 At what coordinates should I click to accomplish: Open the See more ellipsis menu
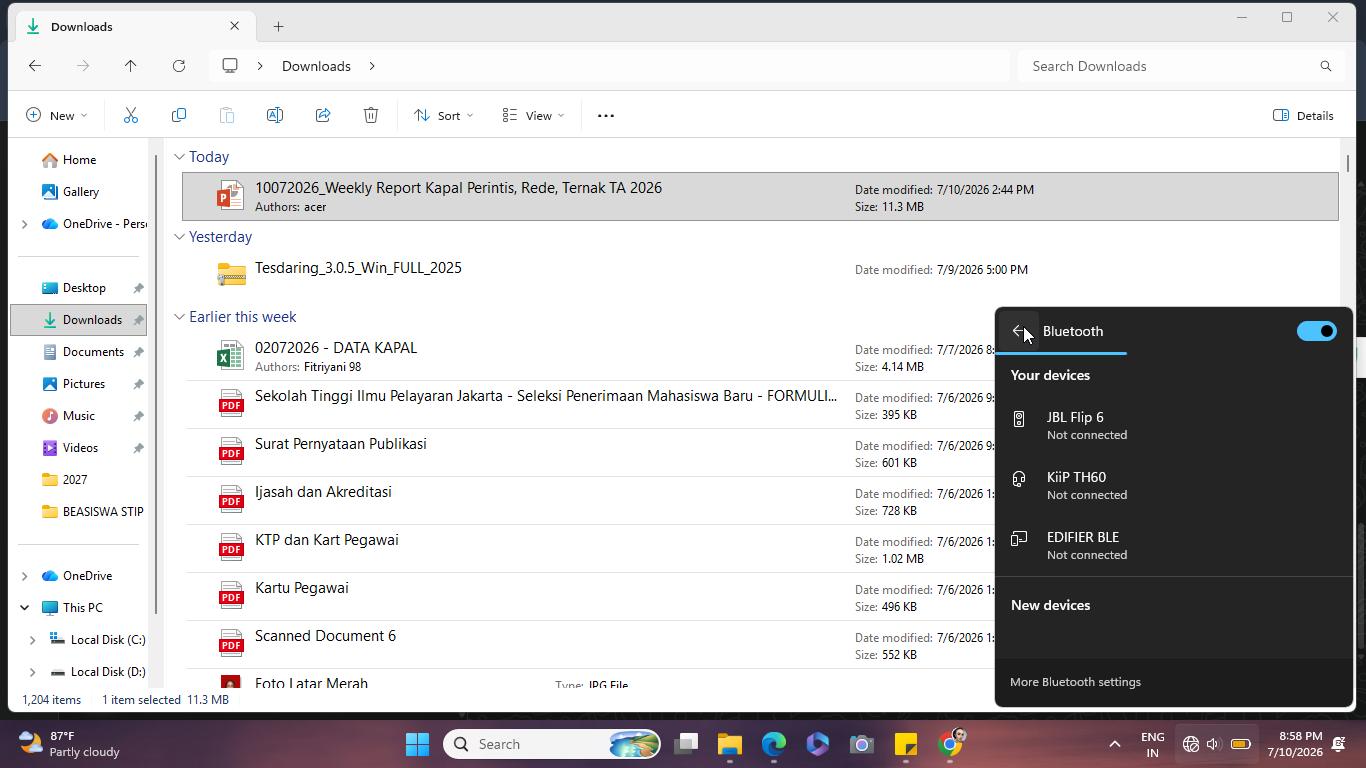coord(606,115)
